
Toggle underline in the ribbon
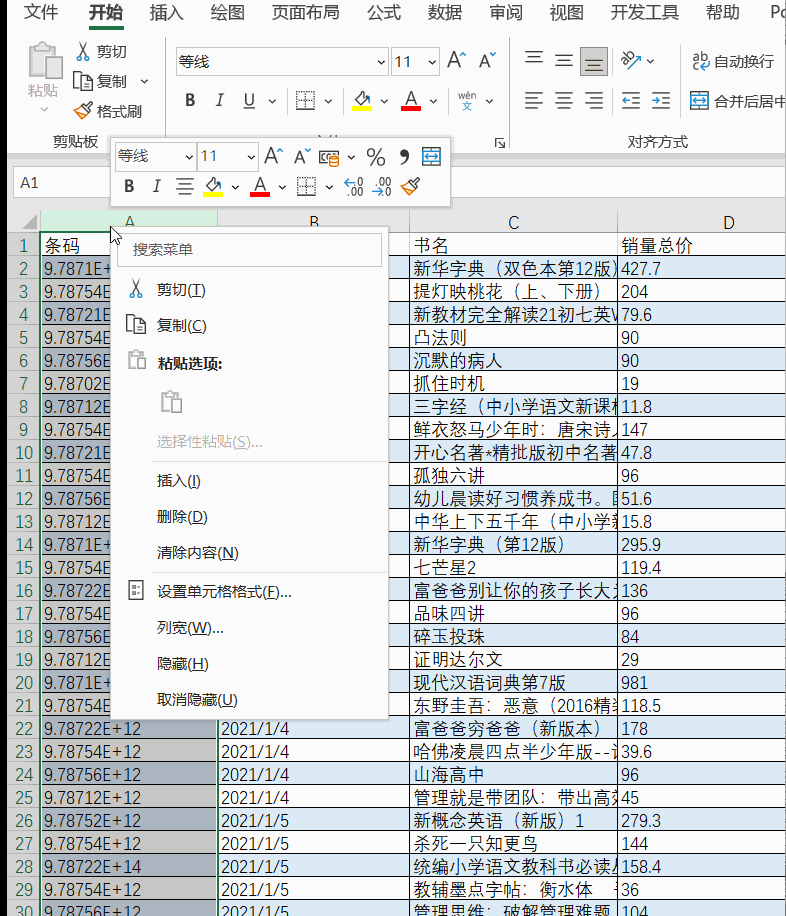(x=247, y=100)
